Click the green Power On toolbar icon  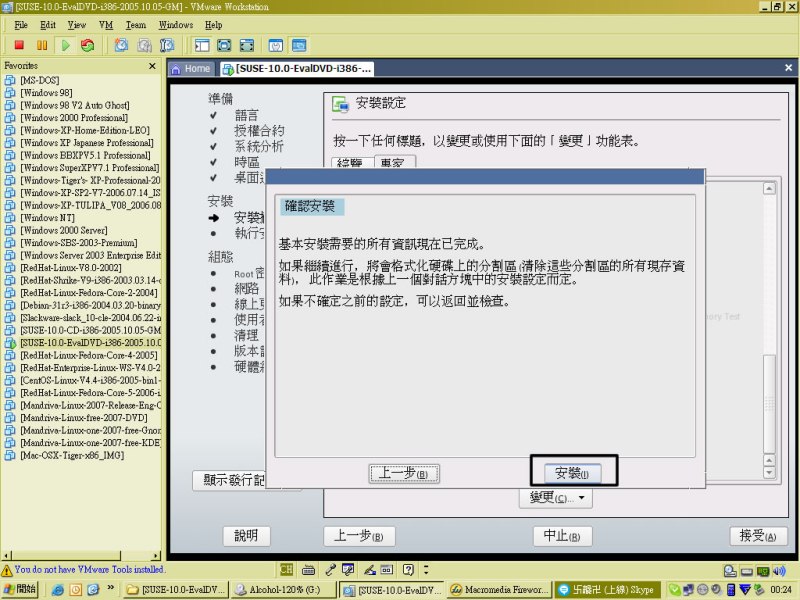tap(65, 45)
